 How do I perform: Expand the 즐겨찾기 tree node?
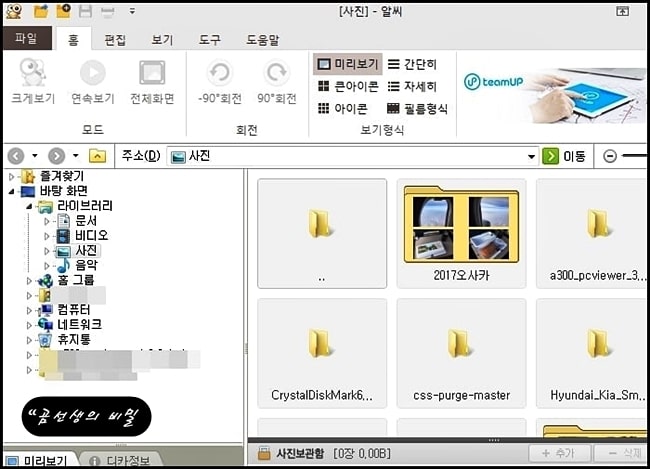point(12,177)
